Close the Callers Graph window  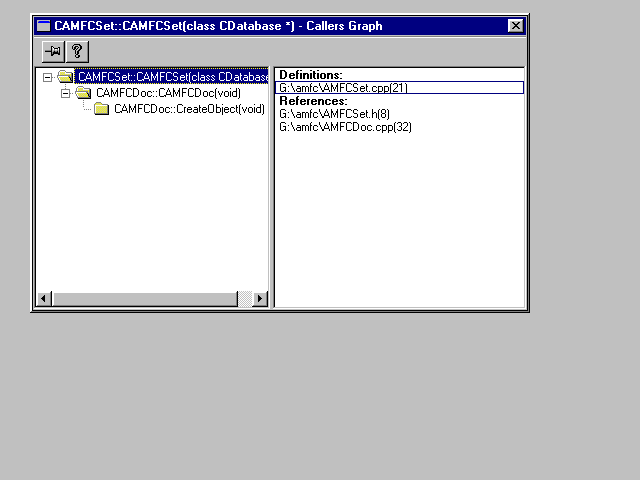pyautogui.click(x=515, y=26)
